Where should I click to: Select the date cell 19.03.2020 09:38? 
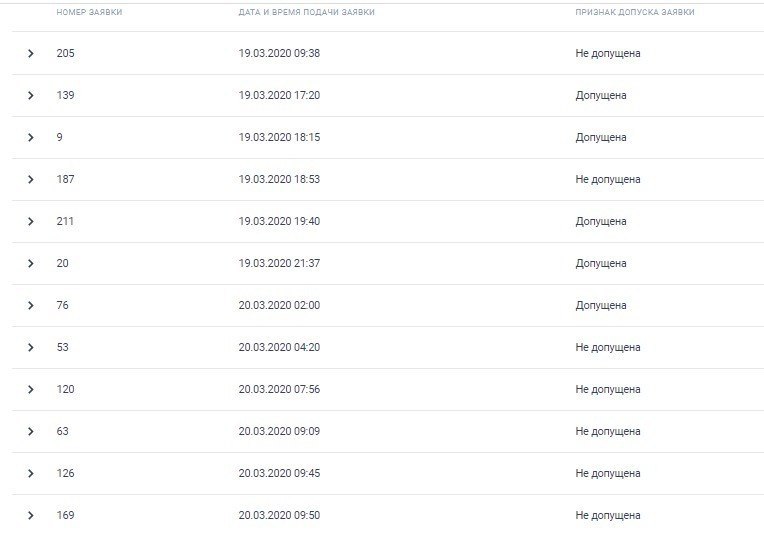(279, 53)
